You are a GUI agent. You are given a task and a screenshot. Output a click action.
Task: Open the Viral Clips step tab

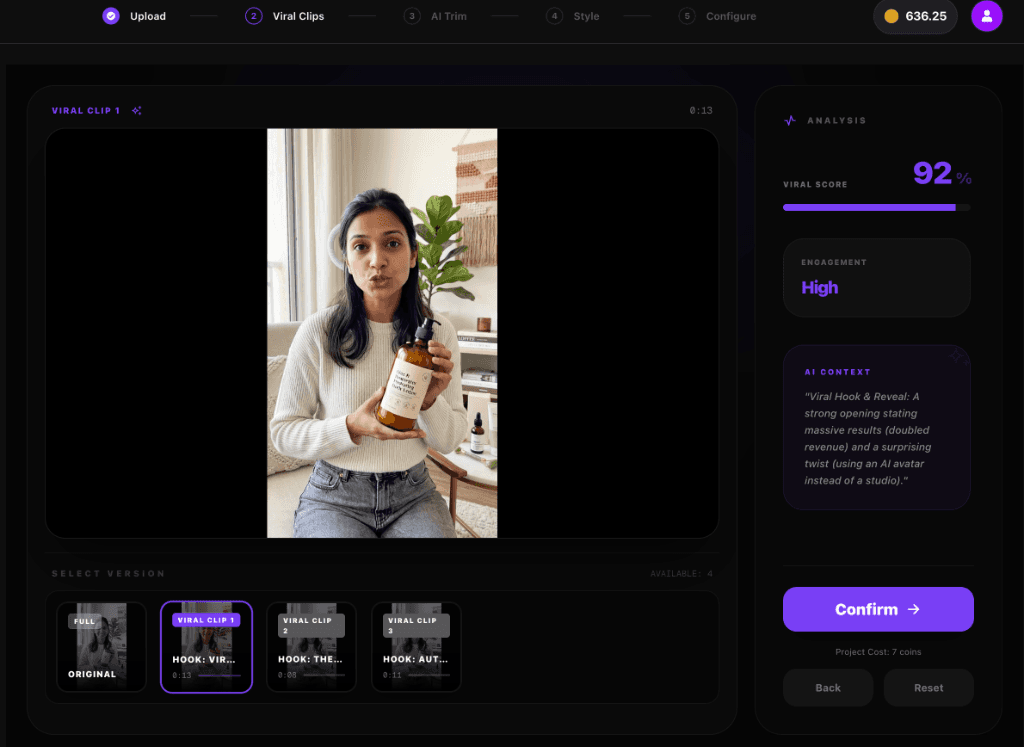point(285,16)
